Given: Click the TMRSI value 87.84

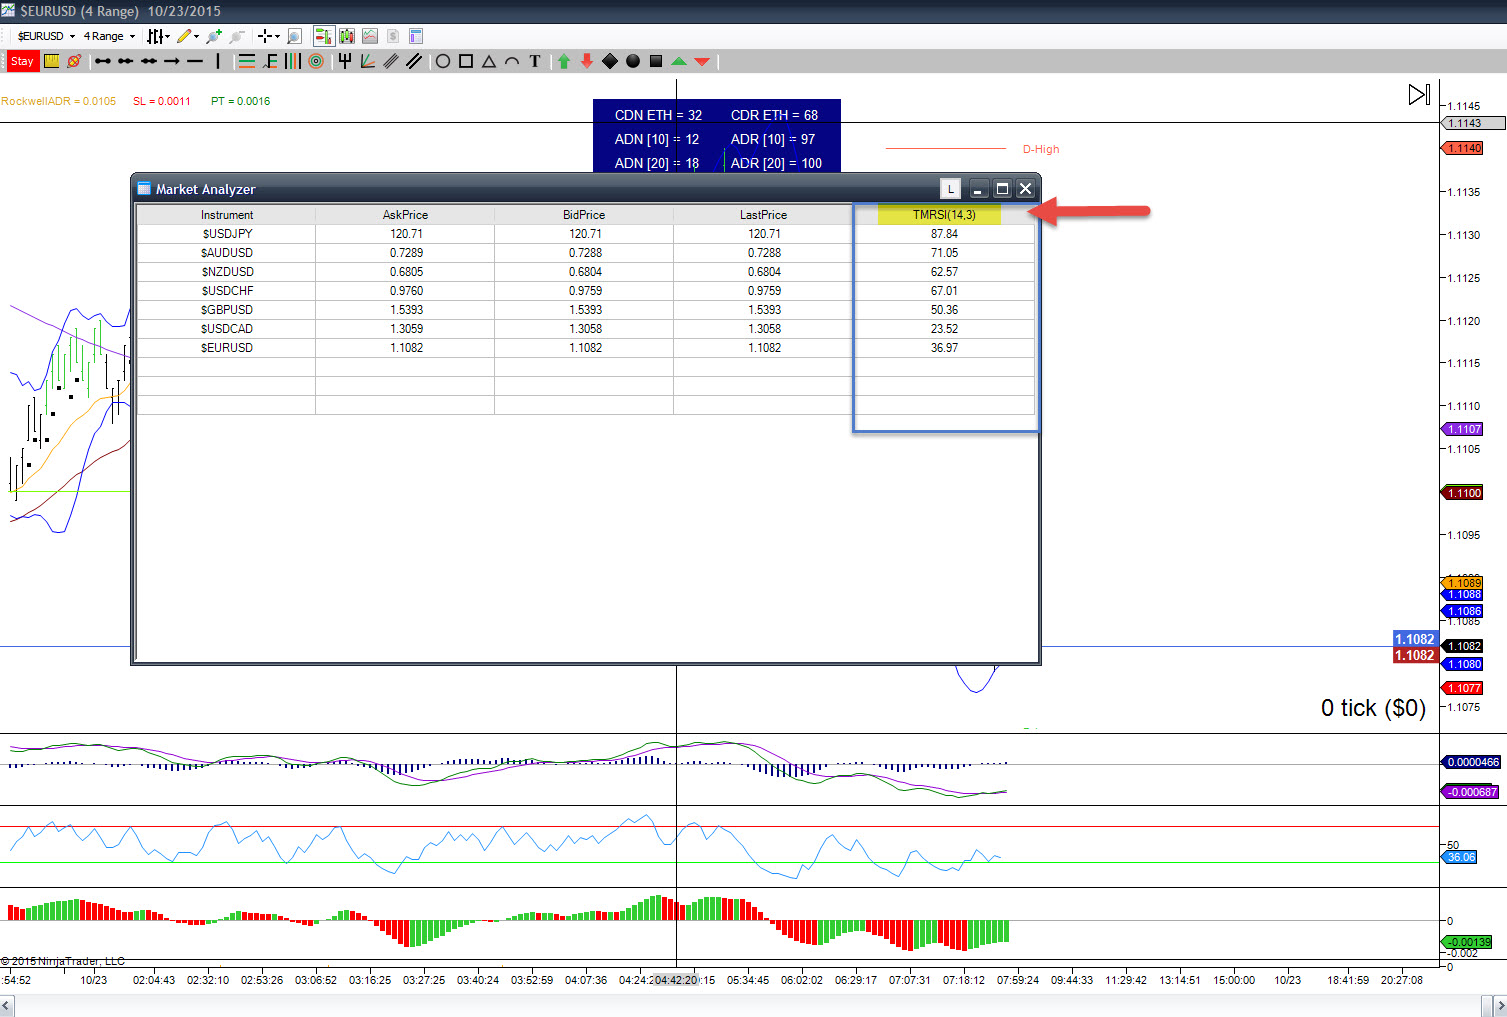Looking at the screenshot, I should 944,234.
